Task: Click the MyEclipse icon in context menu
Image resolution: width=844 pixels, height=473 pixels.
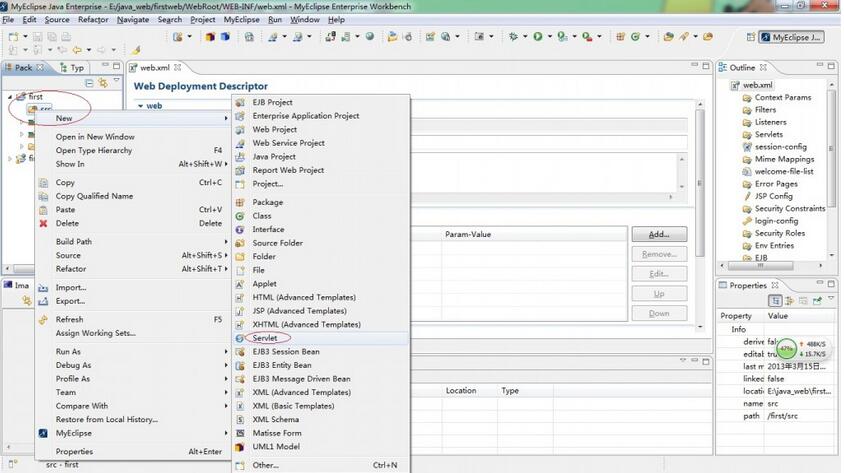Action: point(43,433)
